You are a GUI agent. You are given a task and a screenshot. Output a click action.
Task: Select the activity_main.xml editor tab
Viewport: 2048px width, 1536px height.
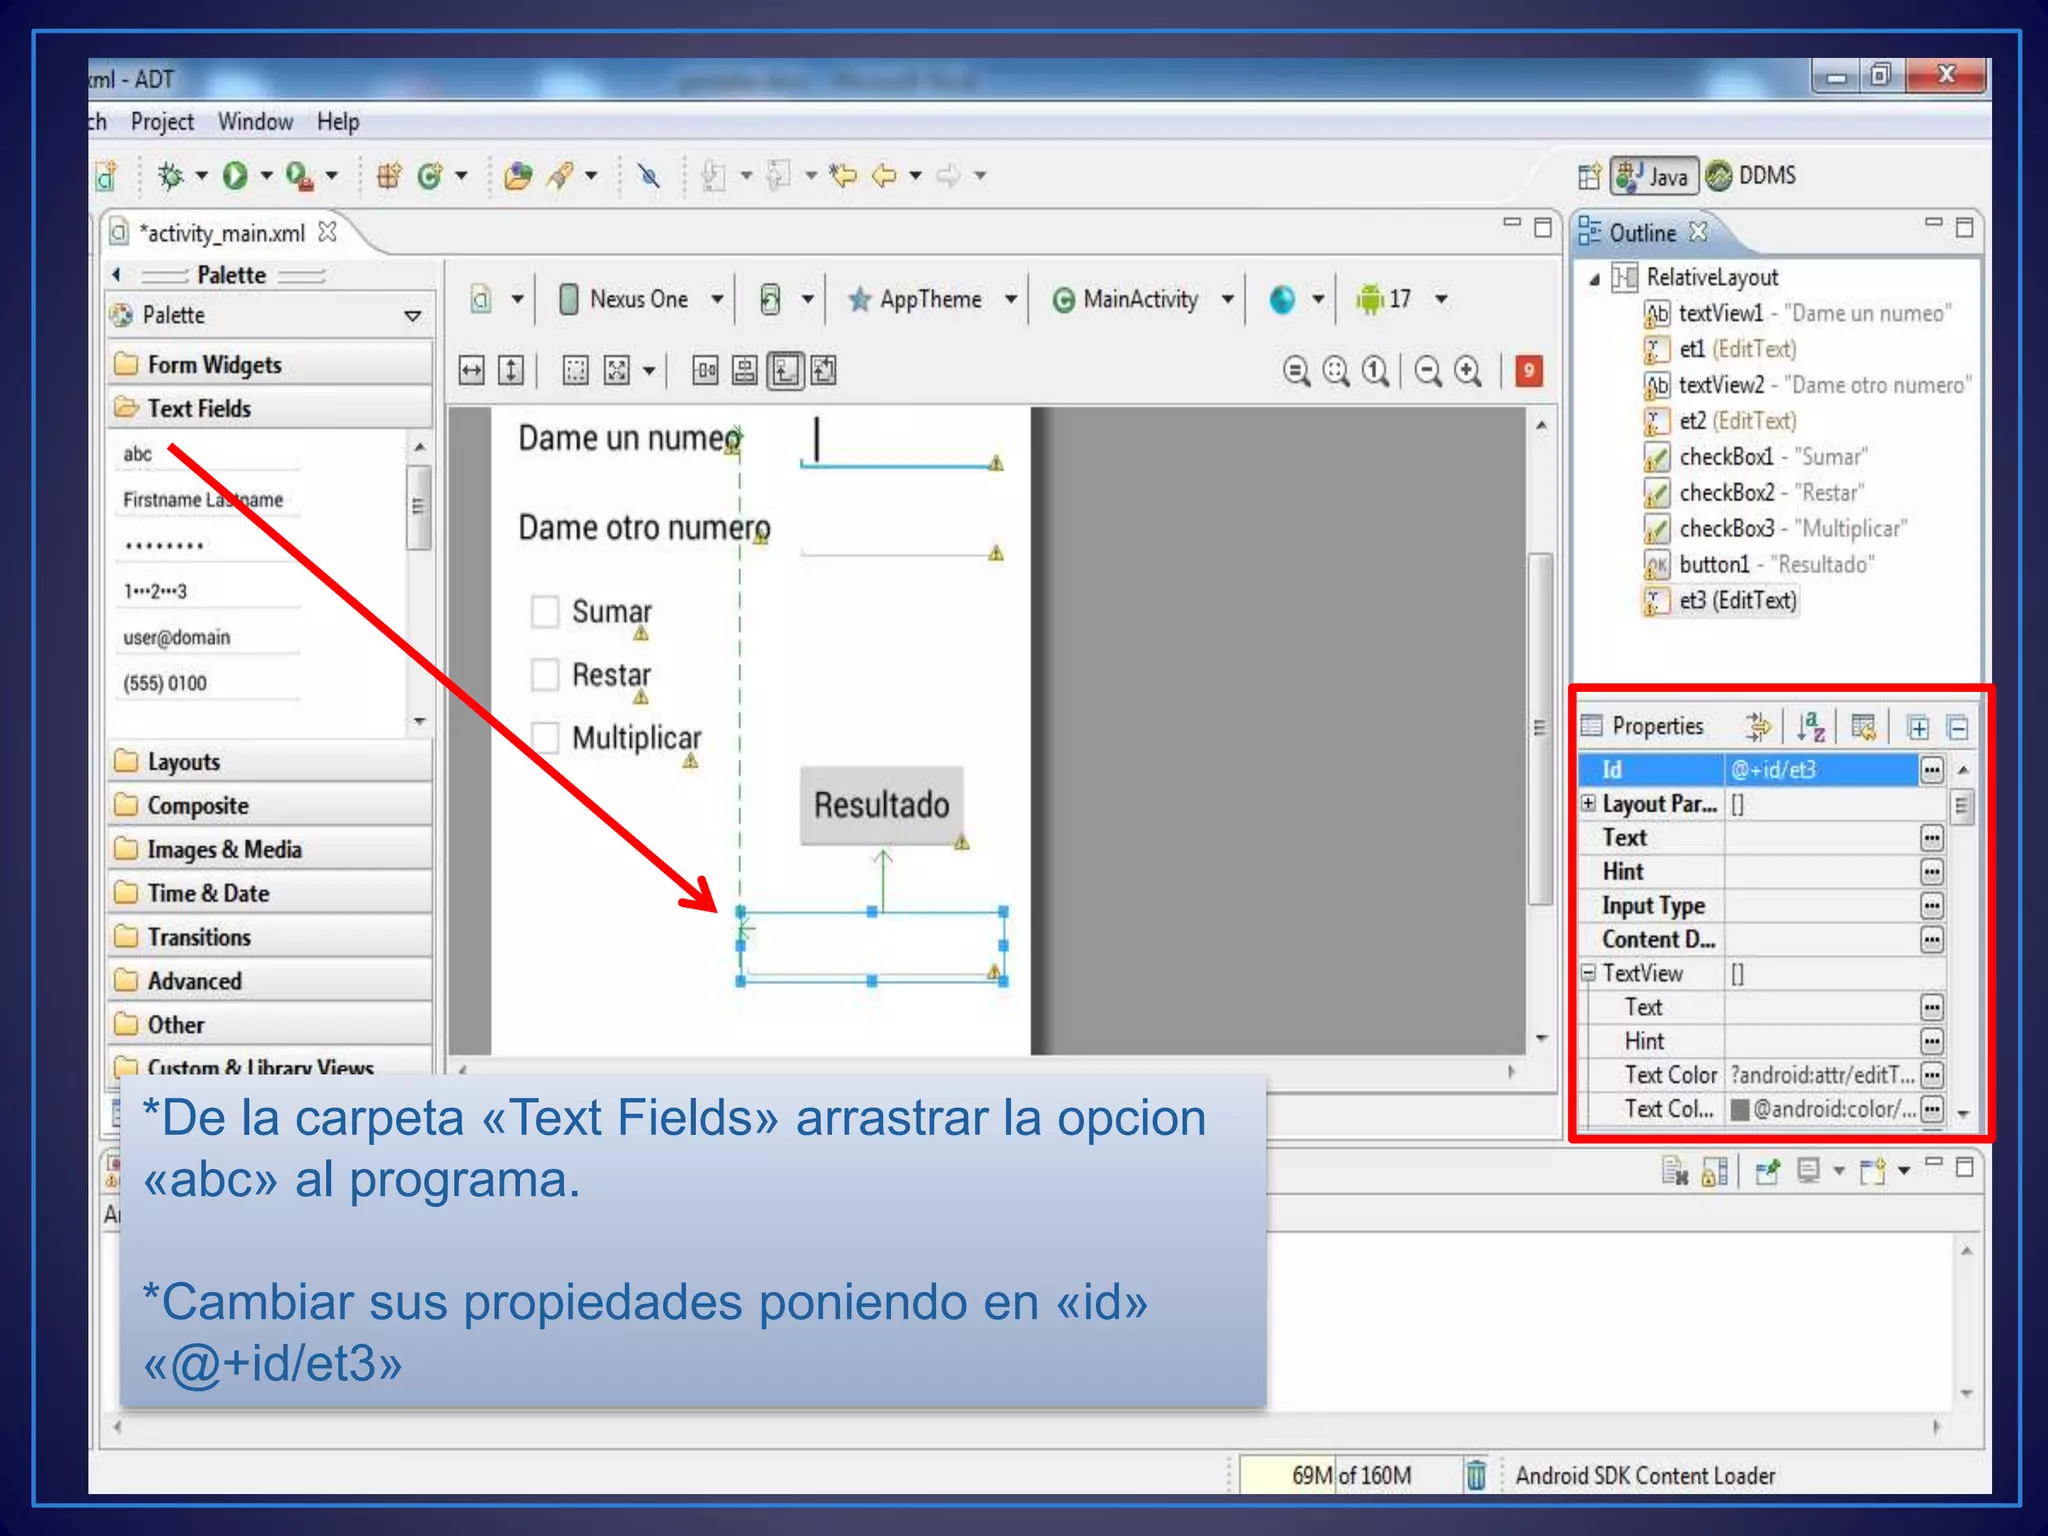point(223,233)
